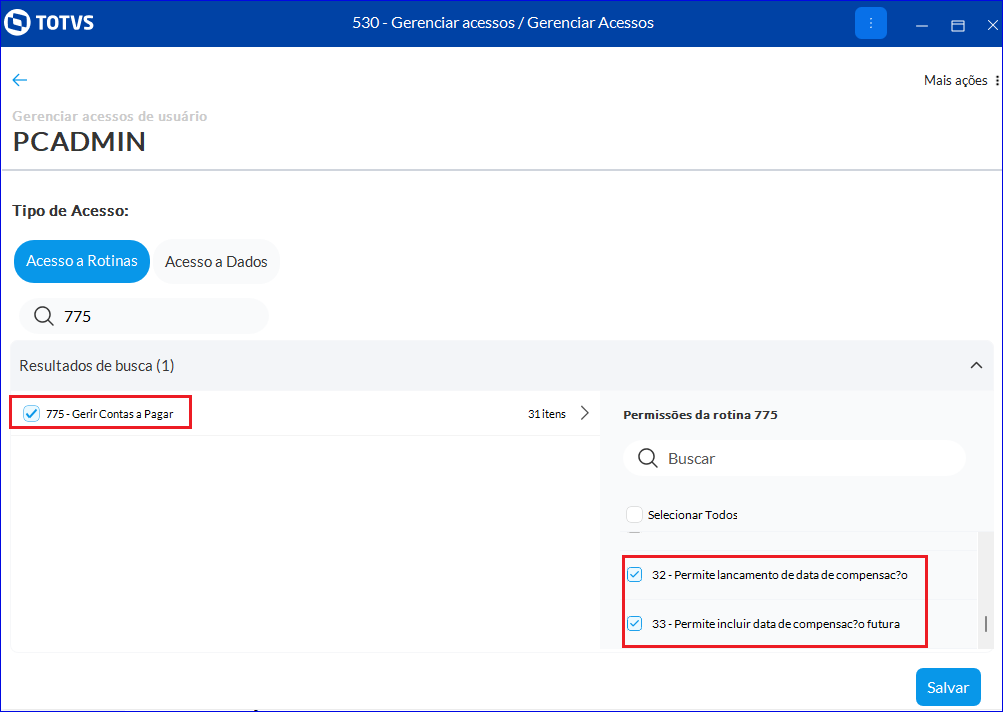Viewport: 1003px width, 712px height.
Task: Click the magnifier icon in Buscar field
Action: pyautogui.click(x=648, y=458)
